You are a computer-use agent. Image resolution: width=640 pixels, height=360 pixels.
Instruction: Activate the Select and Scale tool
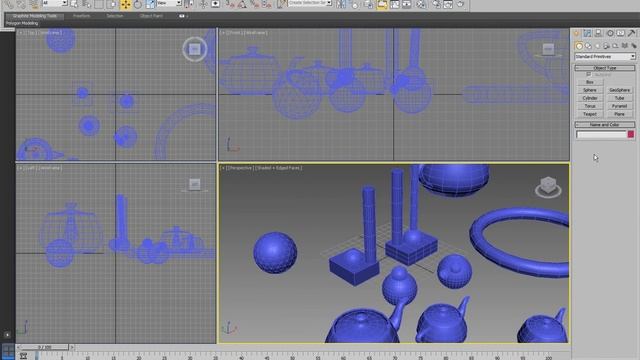point(150,4)
